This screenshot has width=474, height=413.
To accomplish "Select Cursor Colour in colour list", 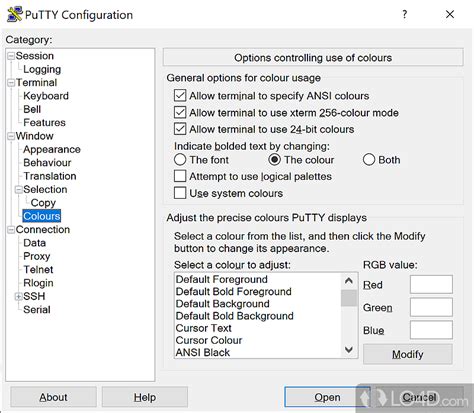I will coord(257,340).
